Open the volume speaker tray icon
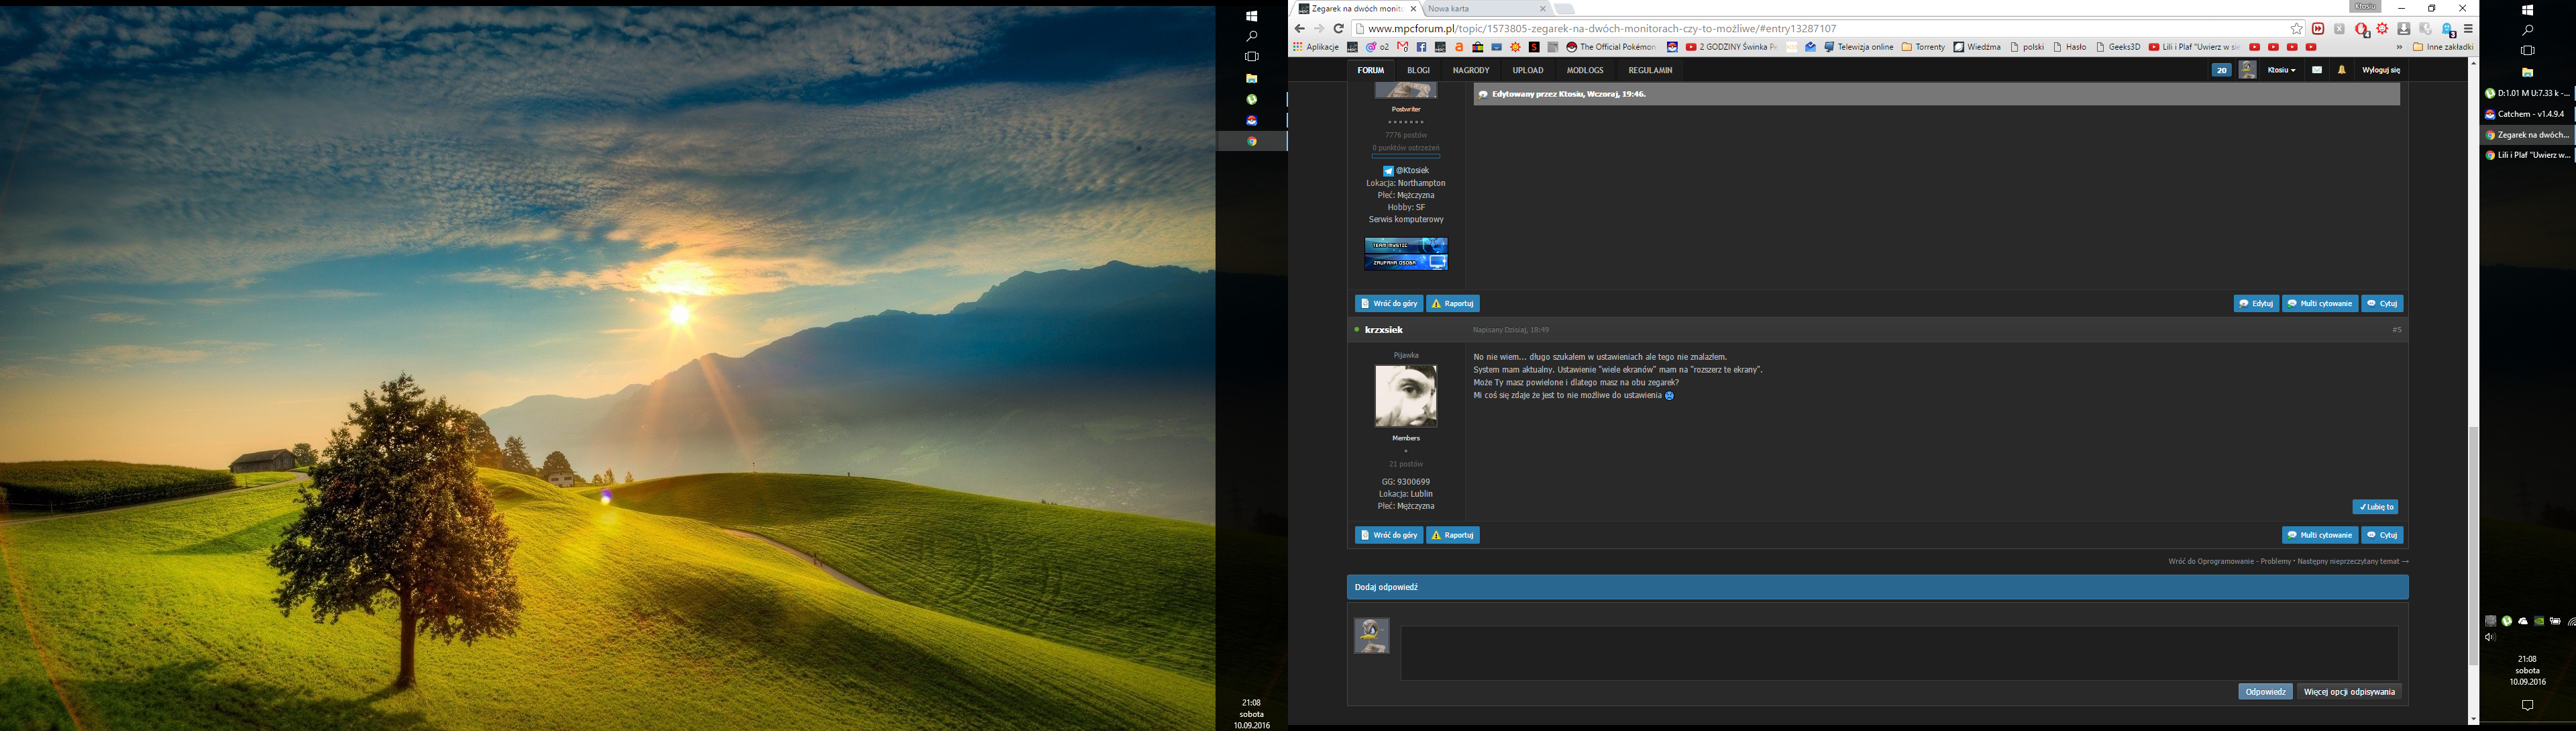This screenshot has height=731, width=2576. pyautogui.click(x=2491, y=637)
